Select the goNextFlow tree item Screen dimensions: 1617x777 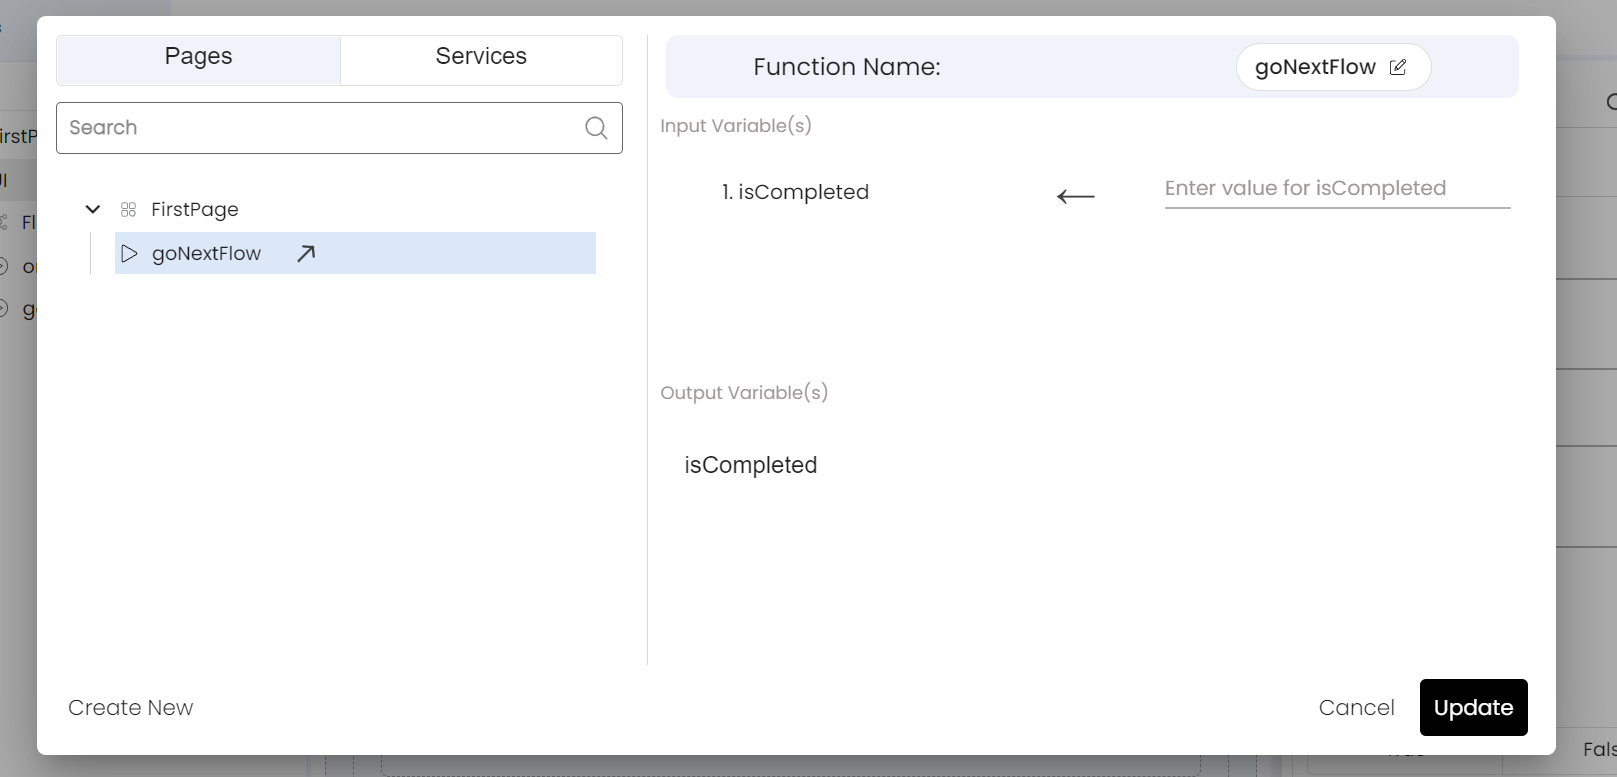[x=355, y=253]
